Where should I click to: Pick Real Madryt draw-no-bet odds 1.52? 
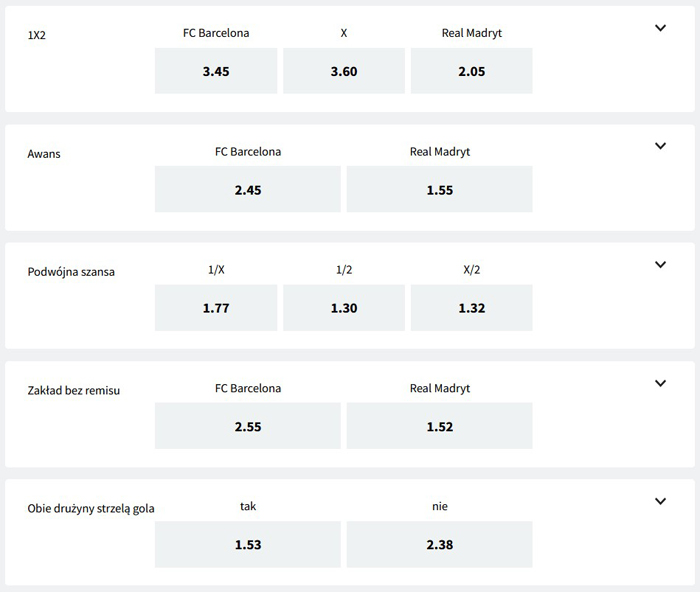440,426
